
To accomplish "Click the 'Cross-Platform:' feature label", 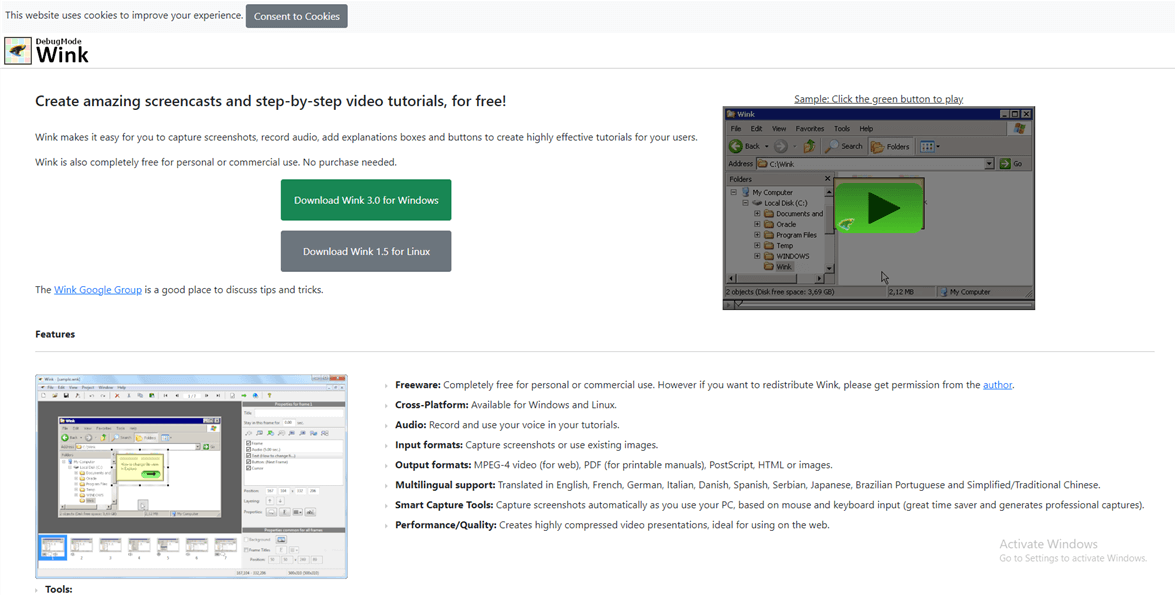I will (x=432, y=405).
